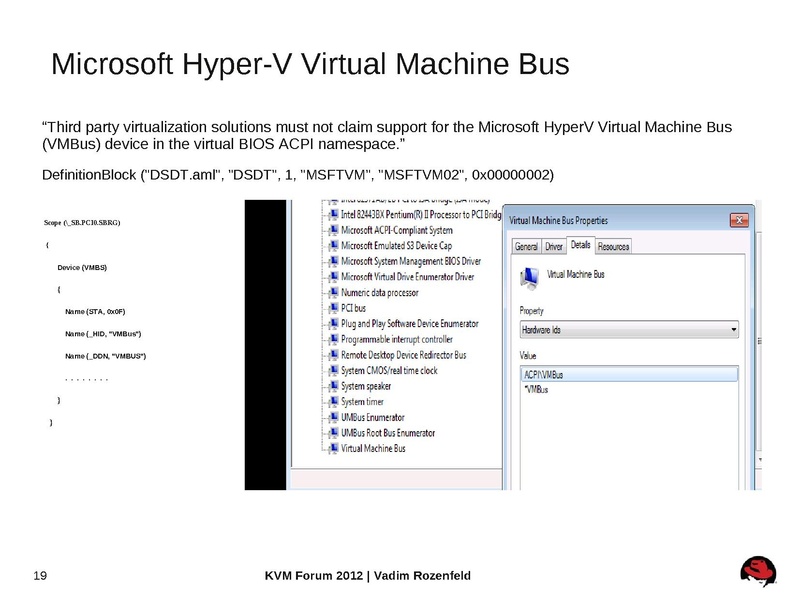Select the Details tab

(x=581, y=243)
